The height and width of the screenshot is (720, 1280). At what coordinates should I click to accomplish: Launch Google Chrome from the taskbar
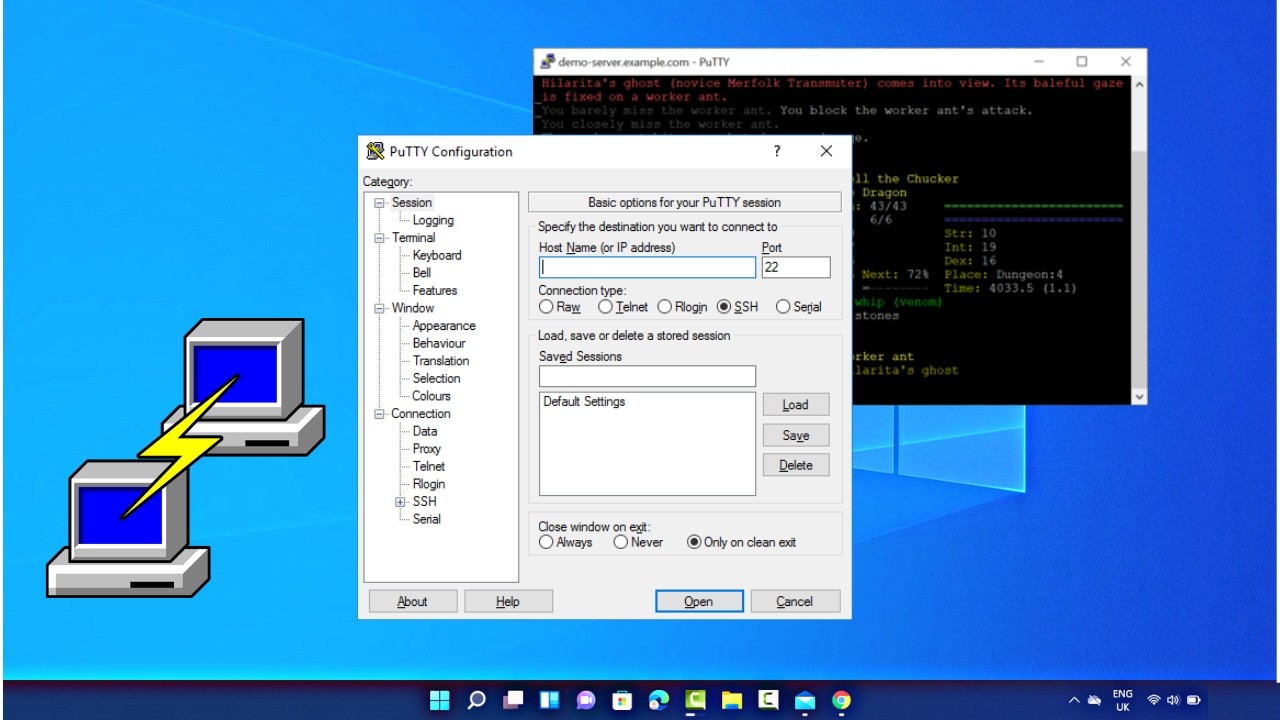coord(842,701)
